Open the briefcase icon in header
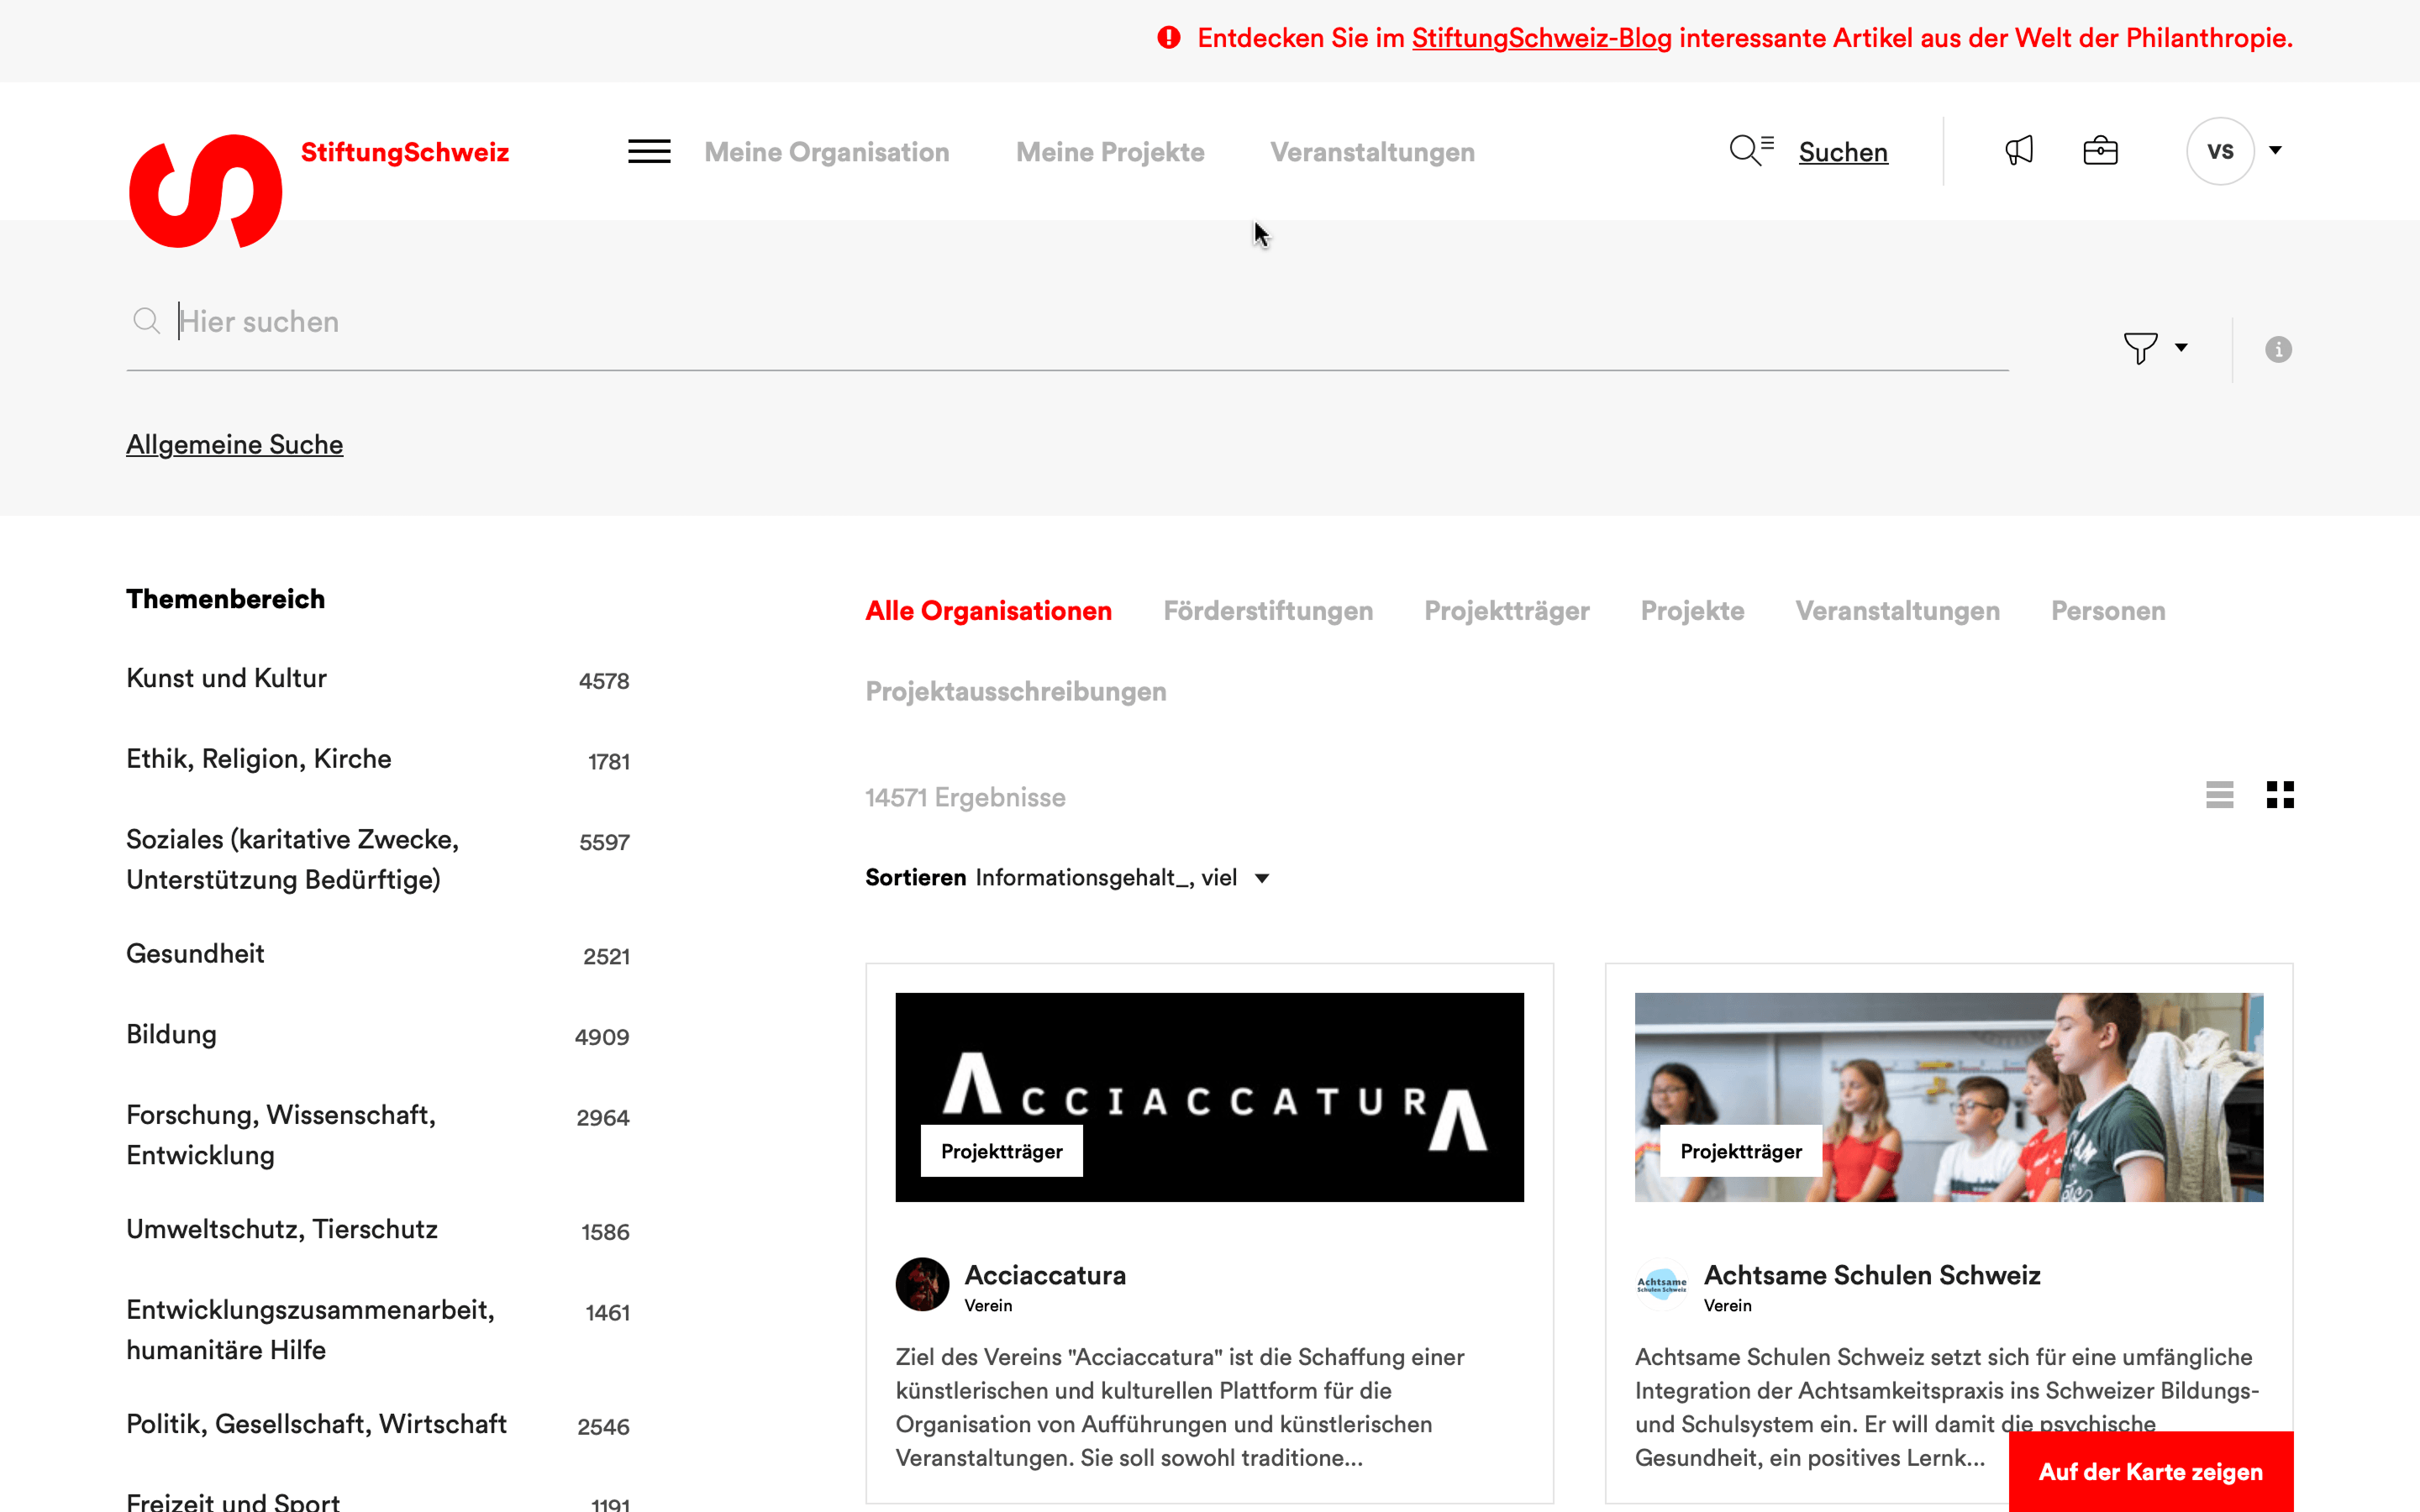The height and width of the screenshot is (1512, 2420). [x=2100, y=151]
